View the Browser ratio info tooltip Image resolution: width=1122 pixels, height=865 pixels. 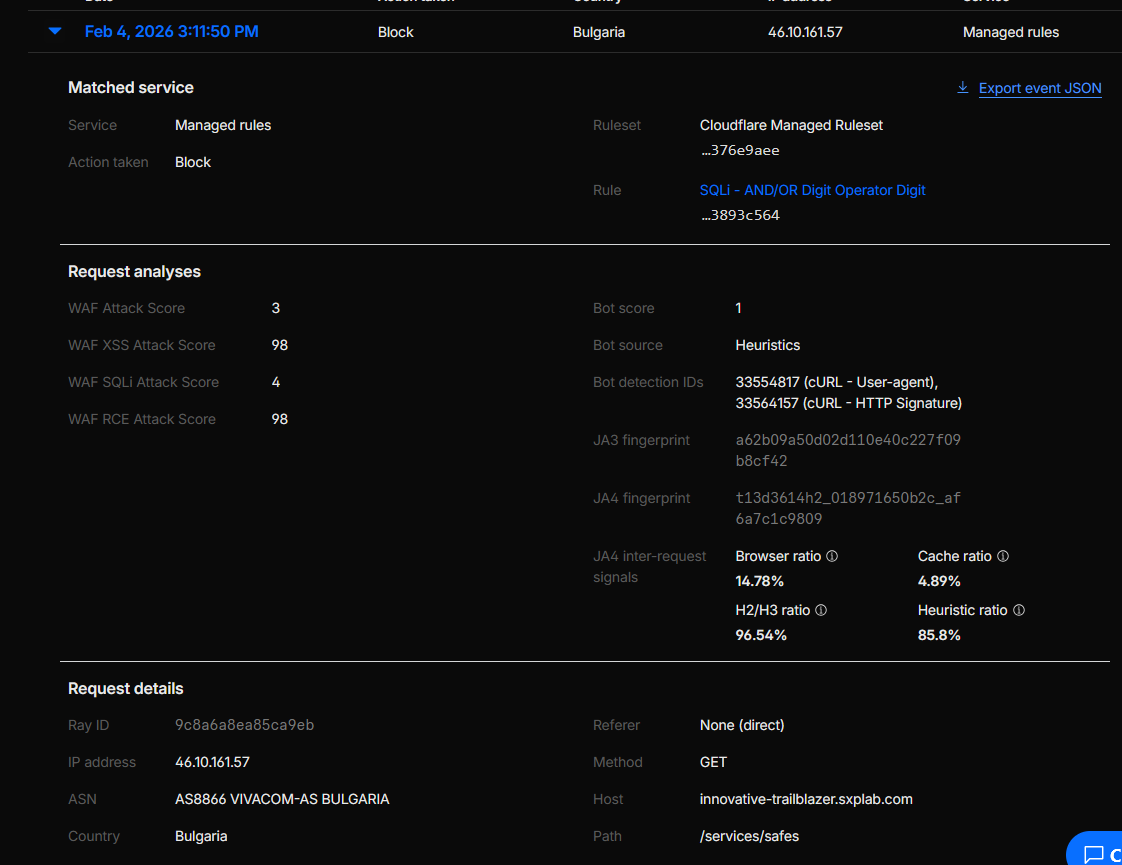(x=832, y=555)
